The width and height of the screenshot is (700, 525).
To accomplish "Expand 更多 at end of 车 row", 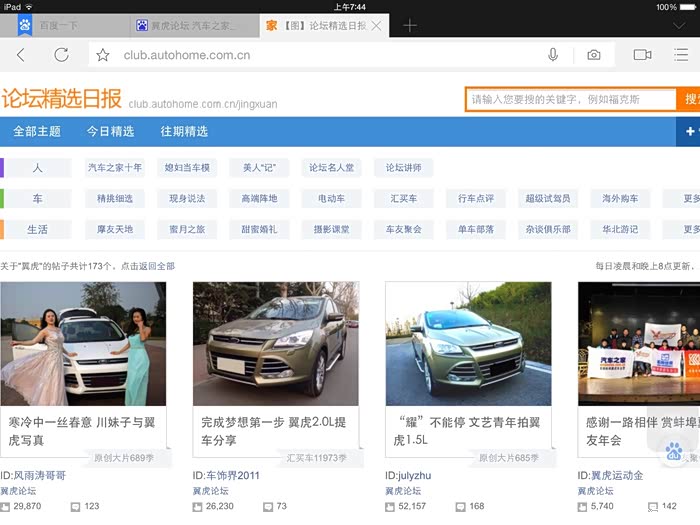I will click(x=690, y=199).
